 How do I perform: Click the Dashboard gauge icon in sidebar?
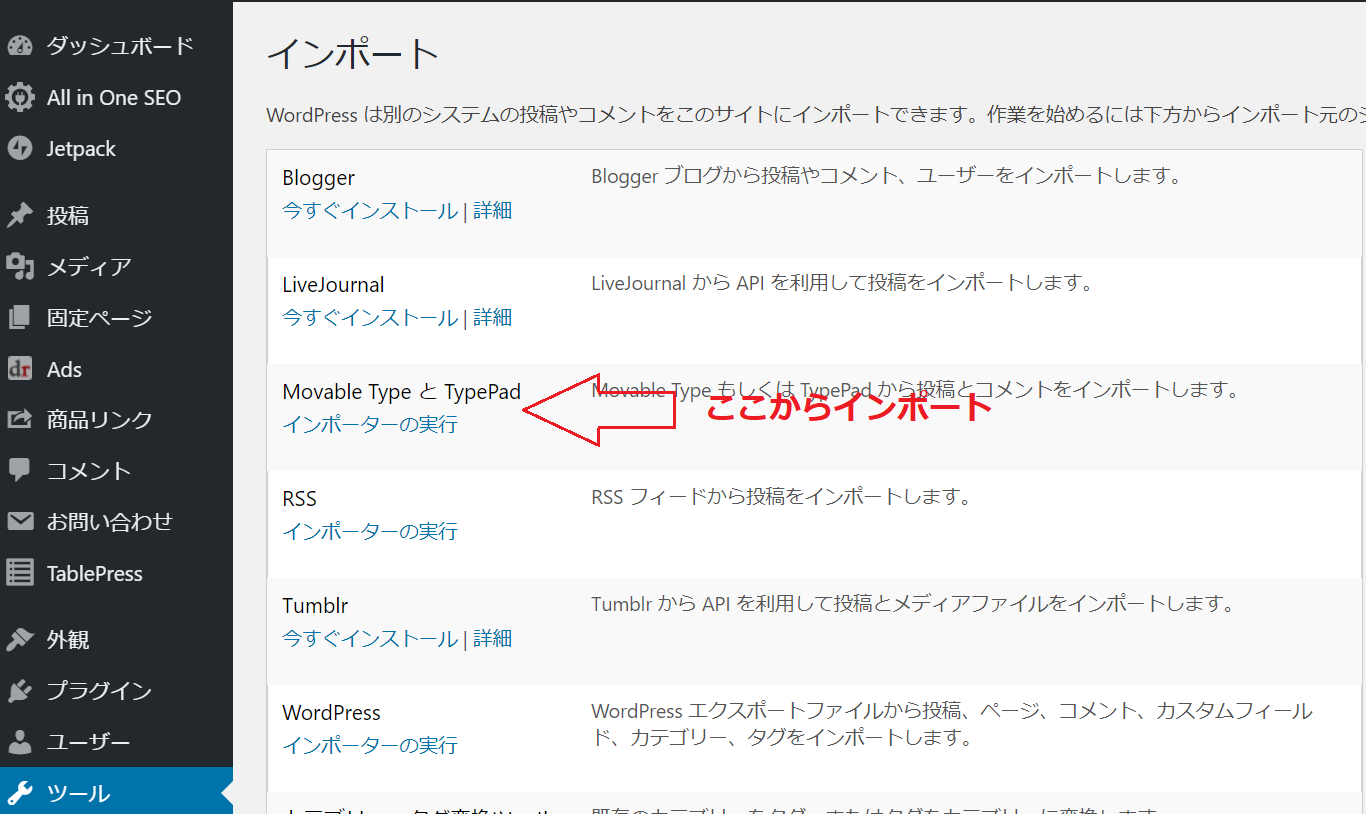tap(20, 46)
